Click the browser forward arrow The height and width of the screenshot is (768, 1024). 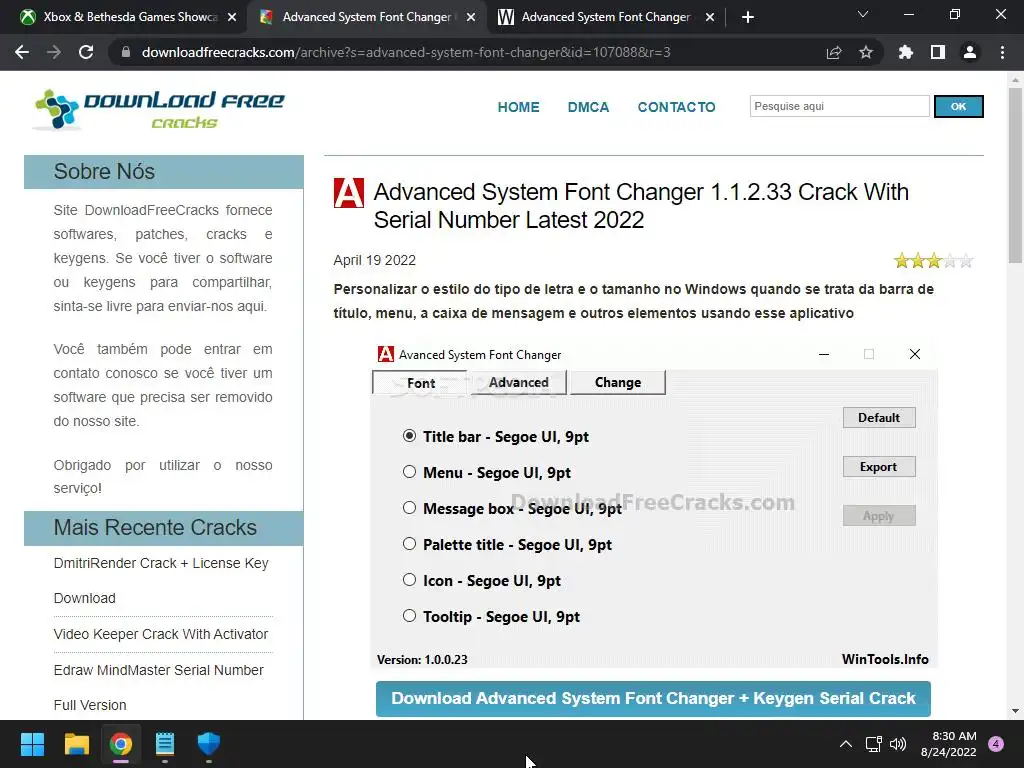click(x=54, y=52)
